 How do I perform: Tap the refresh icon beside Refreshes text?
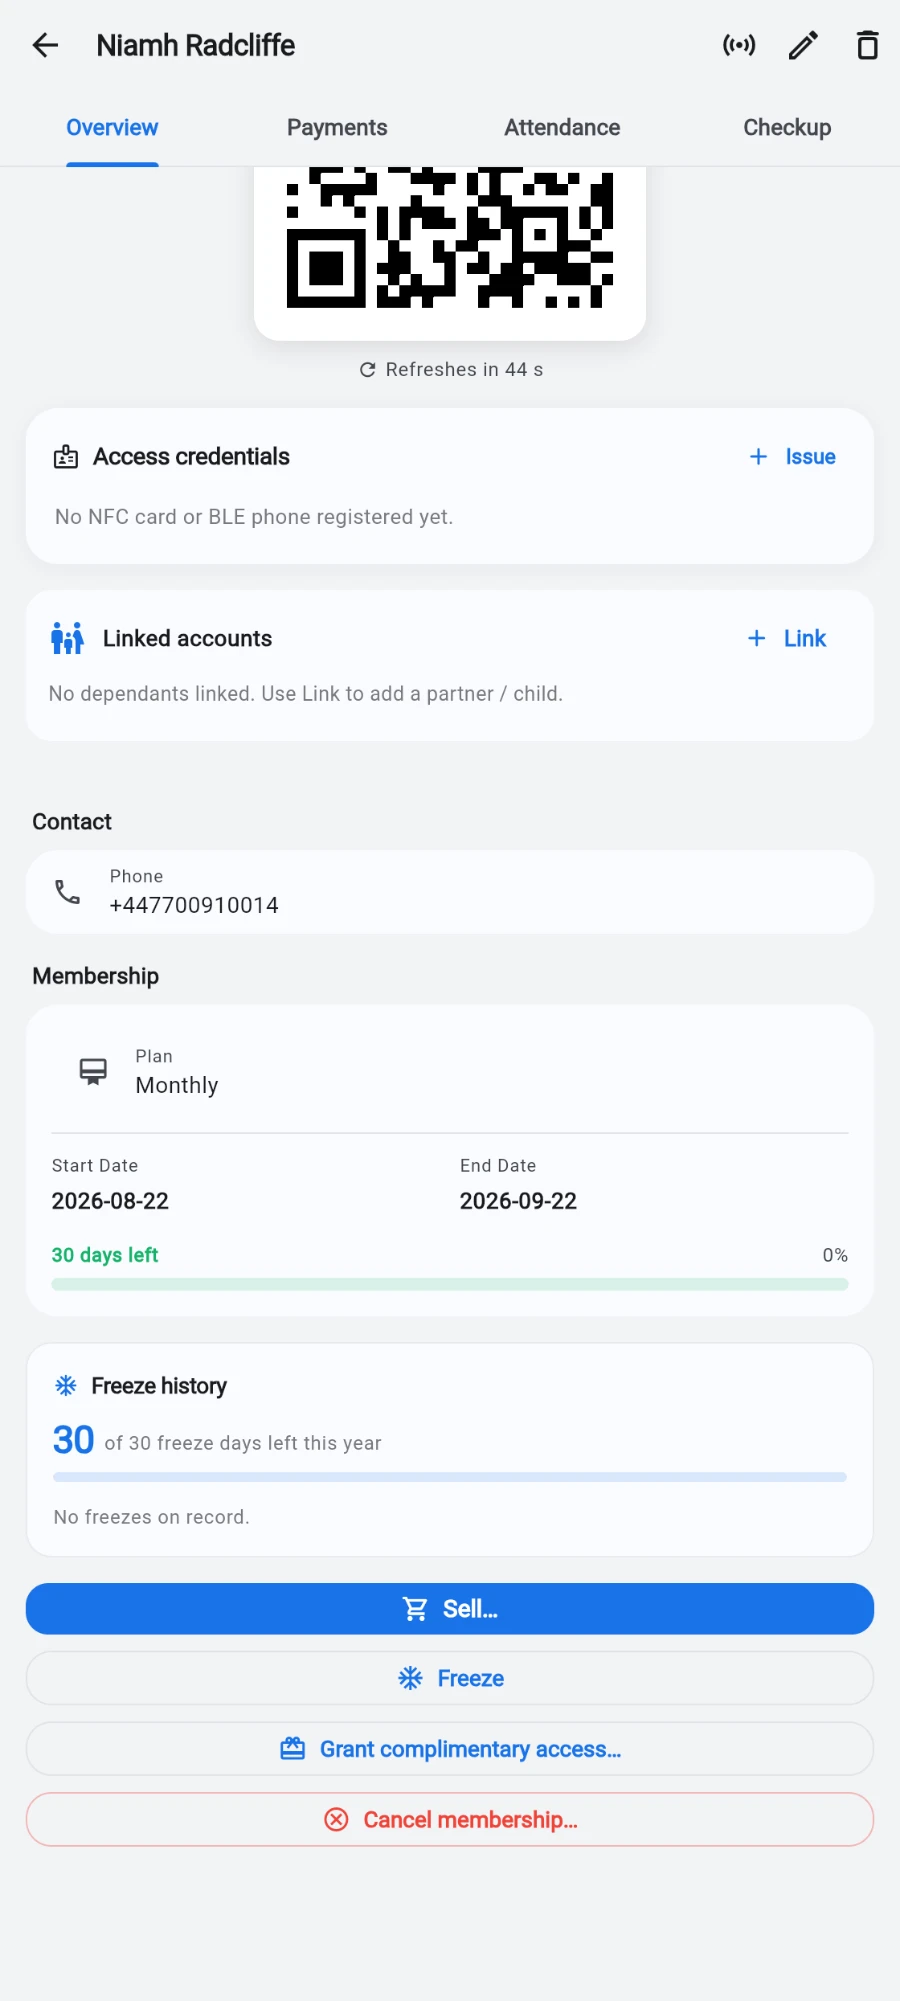(x=368, y=370)
